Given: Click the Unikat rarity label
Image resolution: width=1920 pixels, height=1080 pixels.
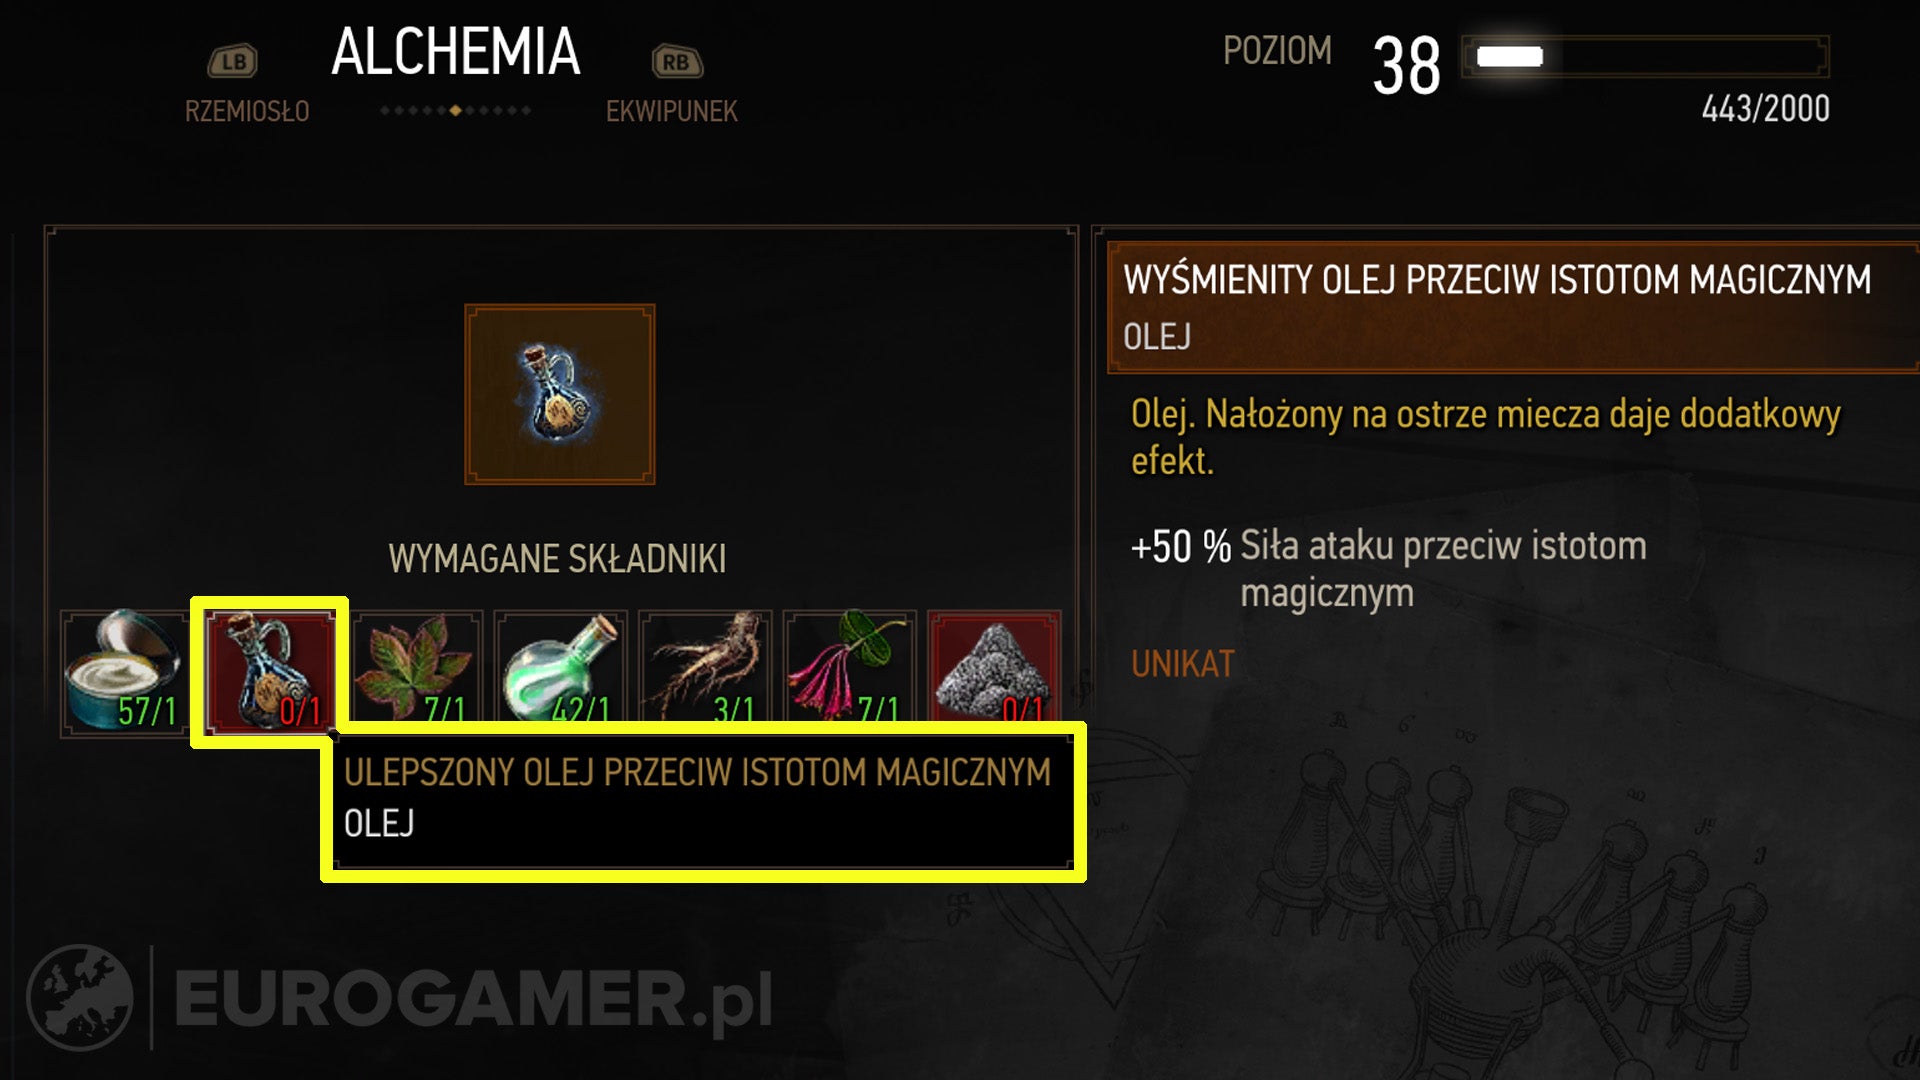Looking at the screenshot, I should point(1183,664).
